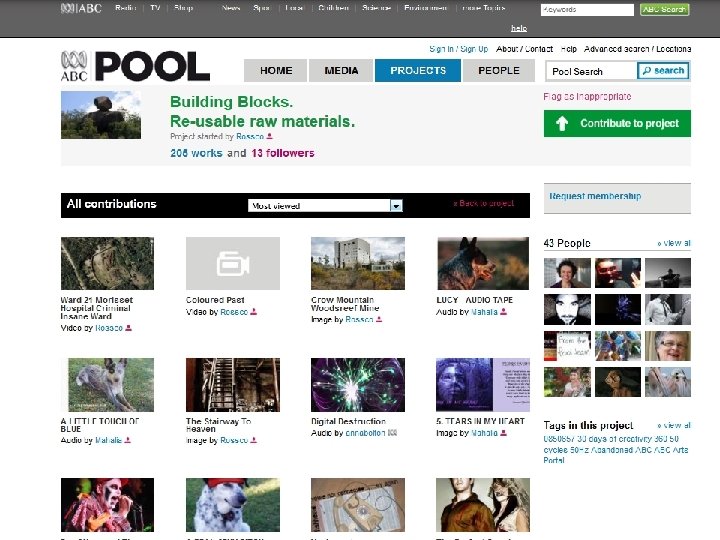Open 5. Tears In My Heart thumbnail
Screen dimensions: 720x540
(x=483, y=385)
